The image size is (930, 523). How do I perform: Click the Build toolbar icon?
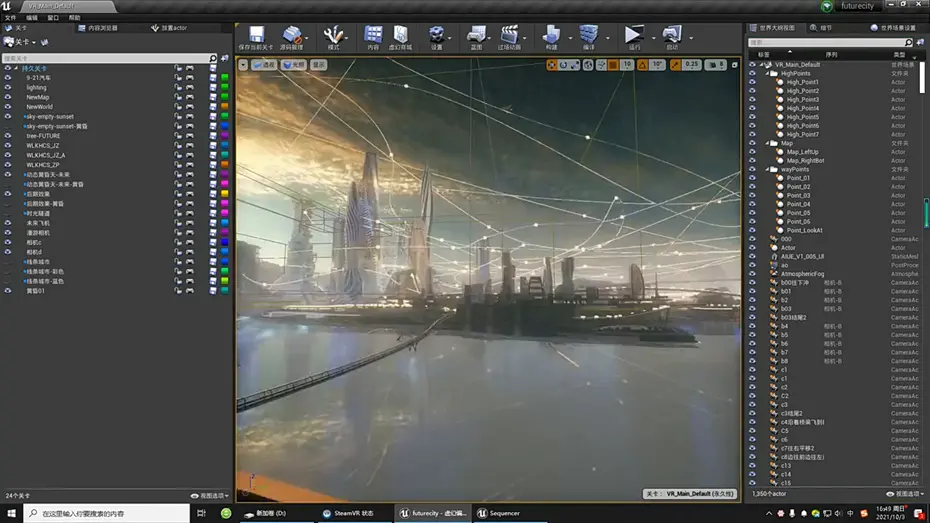pyautogui.click(x=552, y=37)
